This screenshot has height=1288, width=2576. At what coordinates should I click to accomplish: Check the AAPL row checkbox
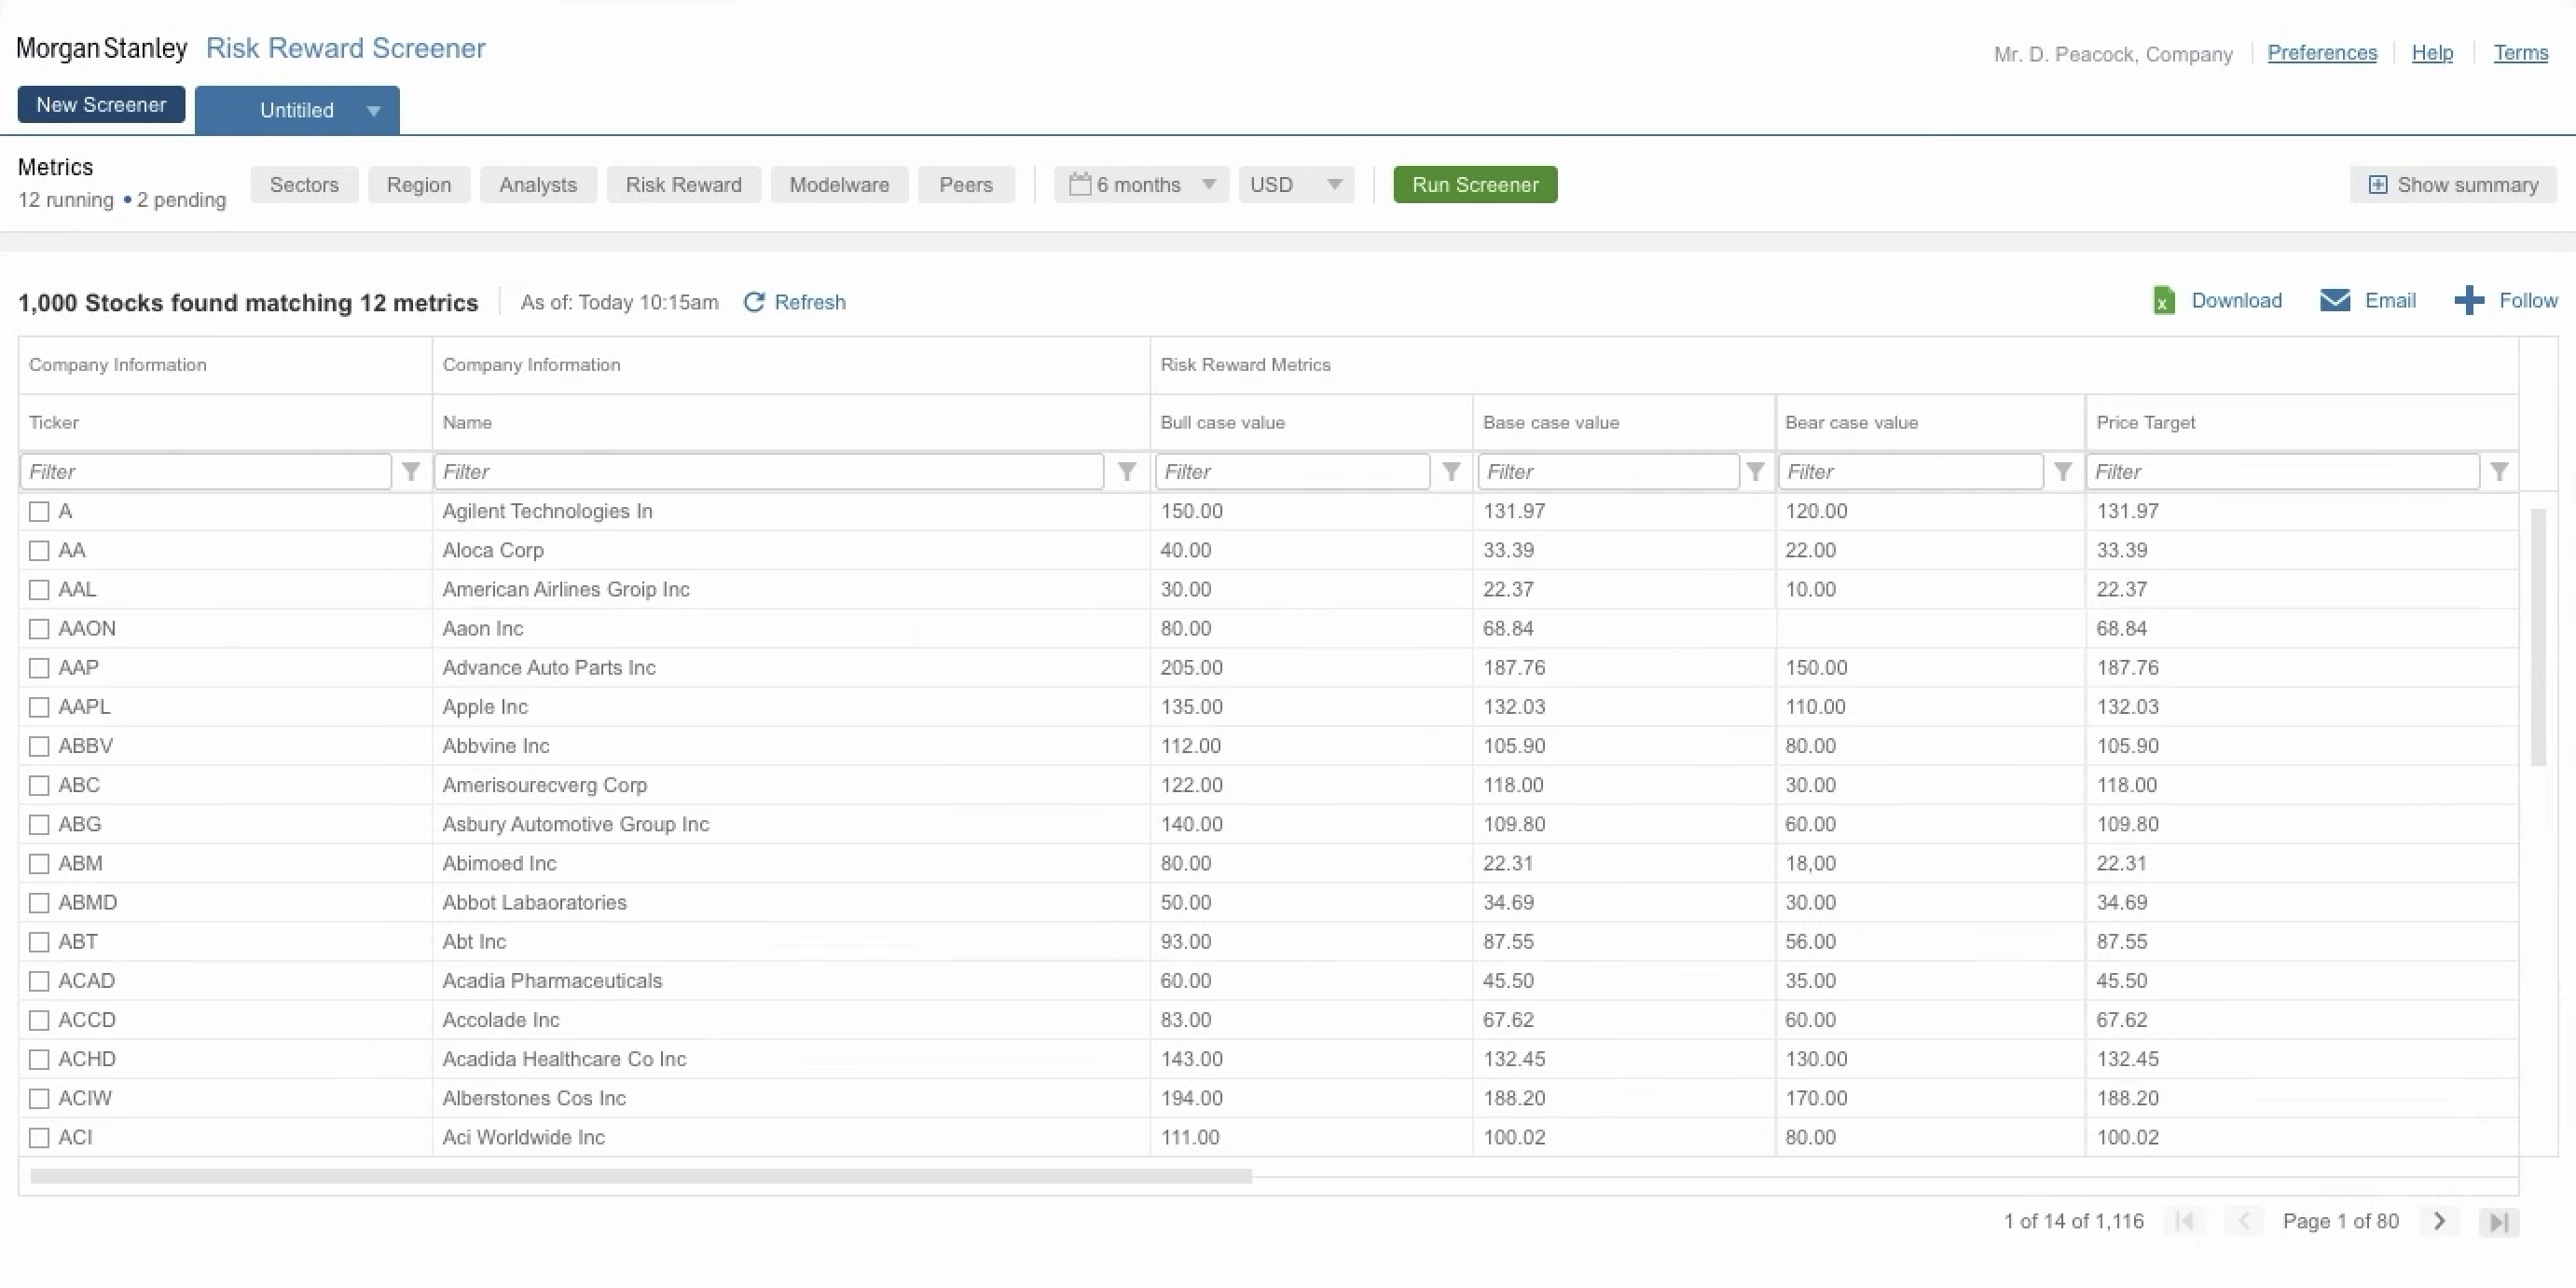tap(39, 707)
